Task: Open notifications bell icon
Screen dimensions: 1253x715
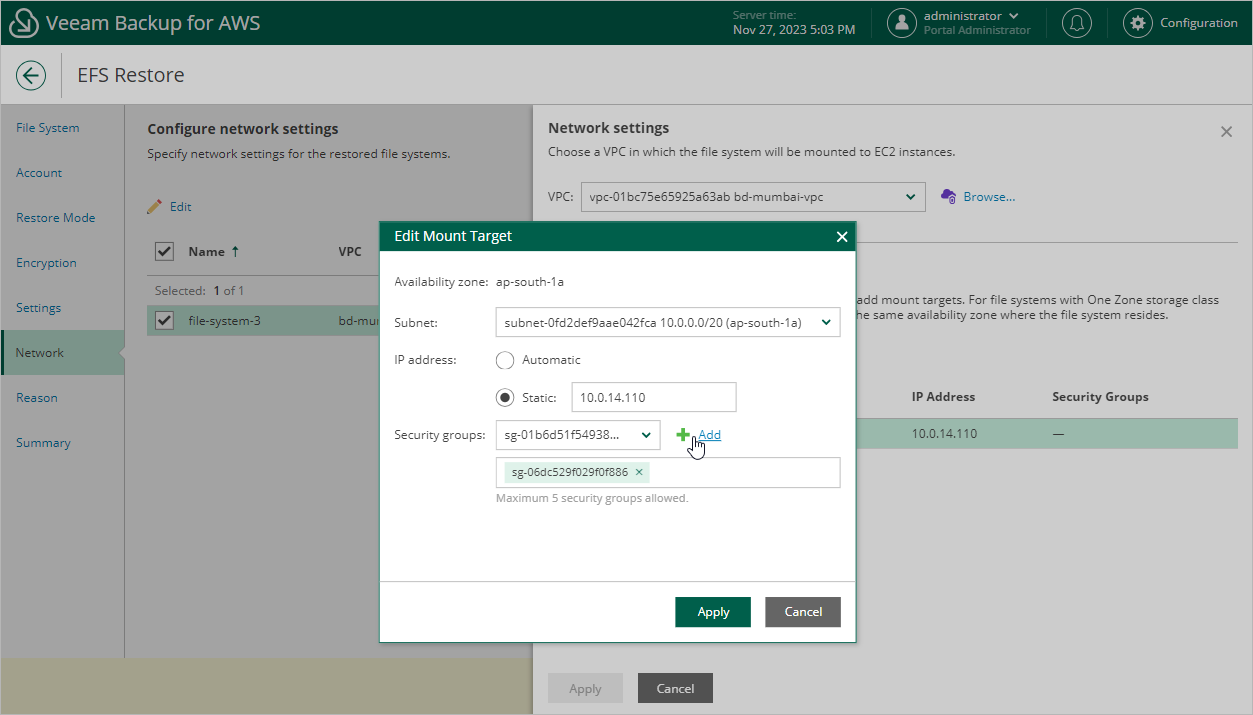Action: click(x=1077, y=23)
